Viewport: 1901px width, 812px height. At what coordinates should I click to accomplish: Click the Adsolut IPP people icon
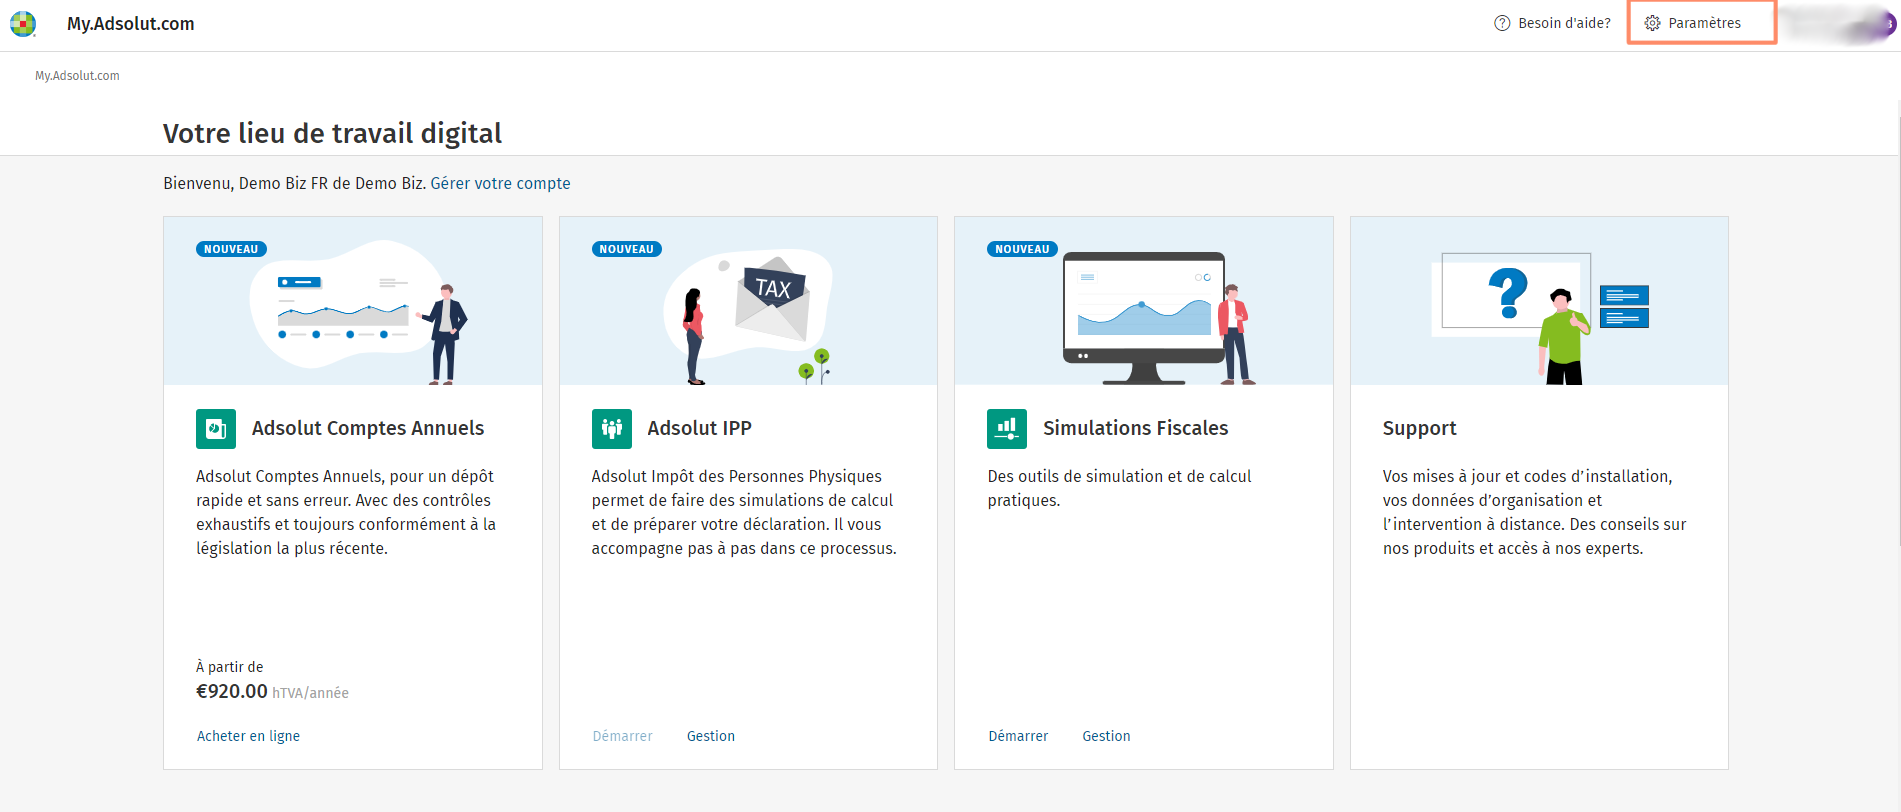[612, 429]
